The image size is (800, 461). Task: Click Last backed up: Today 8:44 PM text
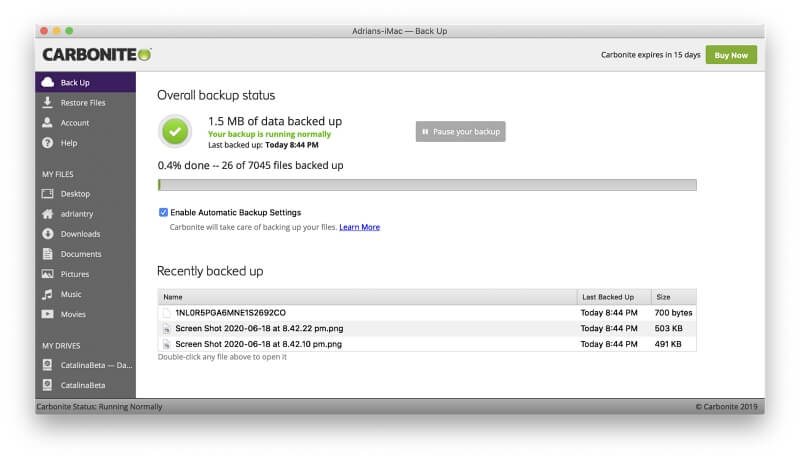pos(263,145)
